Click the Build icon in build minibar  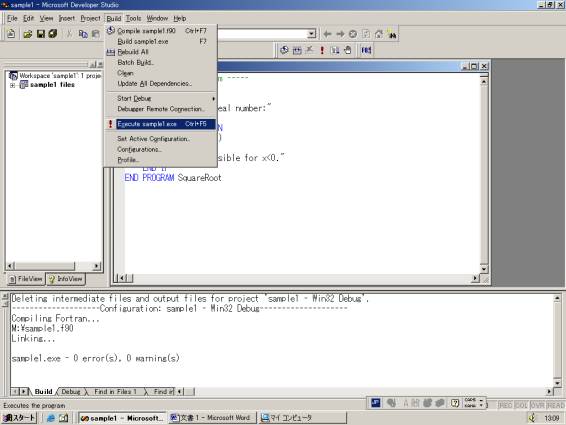(x=297, y=50)
